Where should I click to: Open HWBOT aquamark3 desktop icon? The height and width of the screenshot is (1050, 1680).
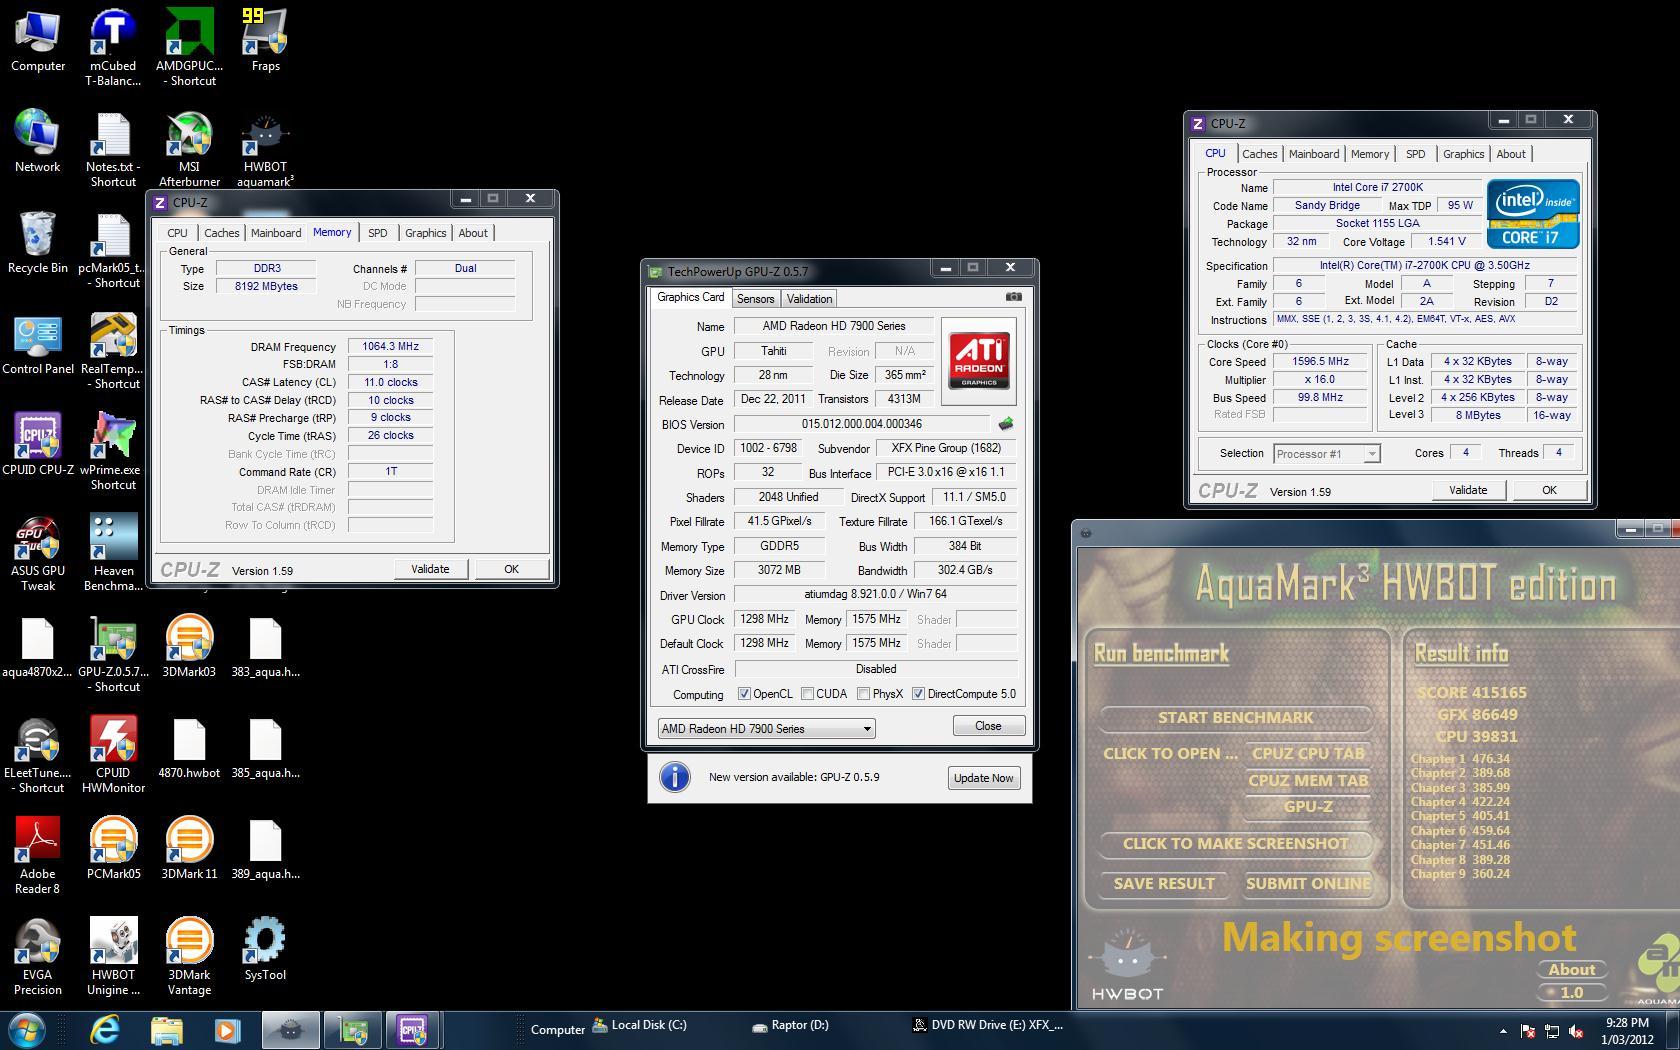click(x=265, y=148)
